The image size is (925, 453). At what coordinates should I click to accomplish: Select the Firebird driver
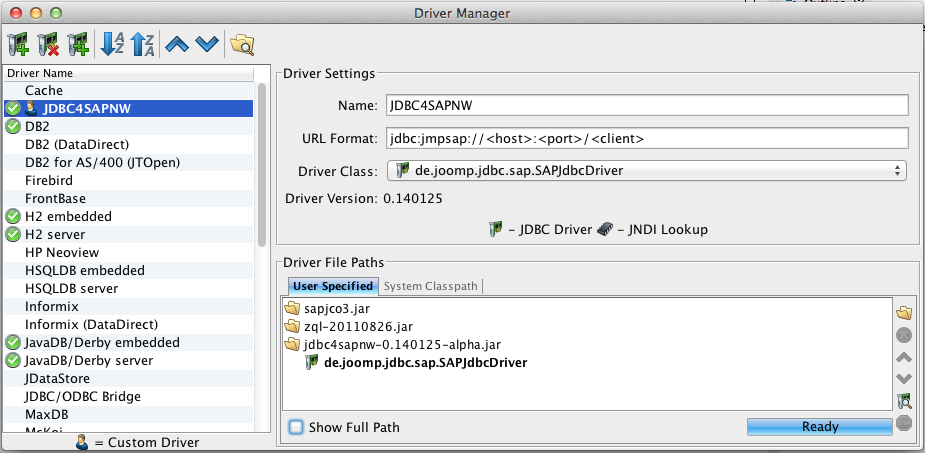129,180
